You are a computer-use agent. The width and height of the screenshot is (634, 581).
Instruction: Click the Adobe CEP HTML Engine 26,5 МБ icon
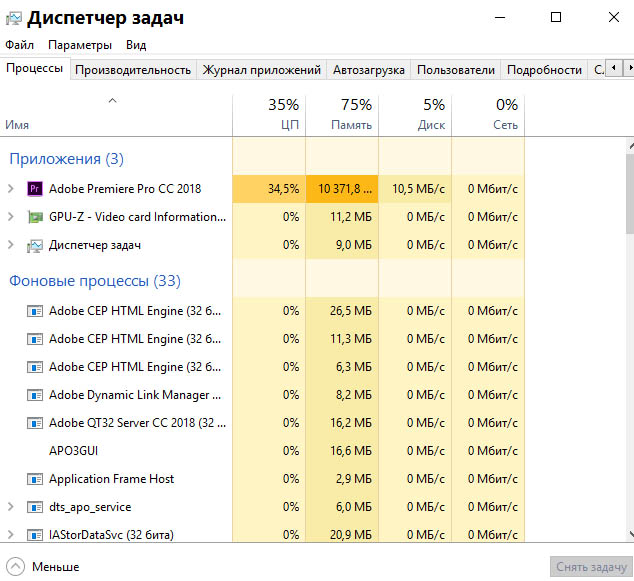[x=35, y=311]
